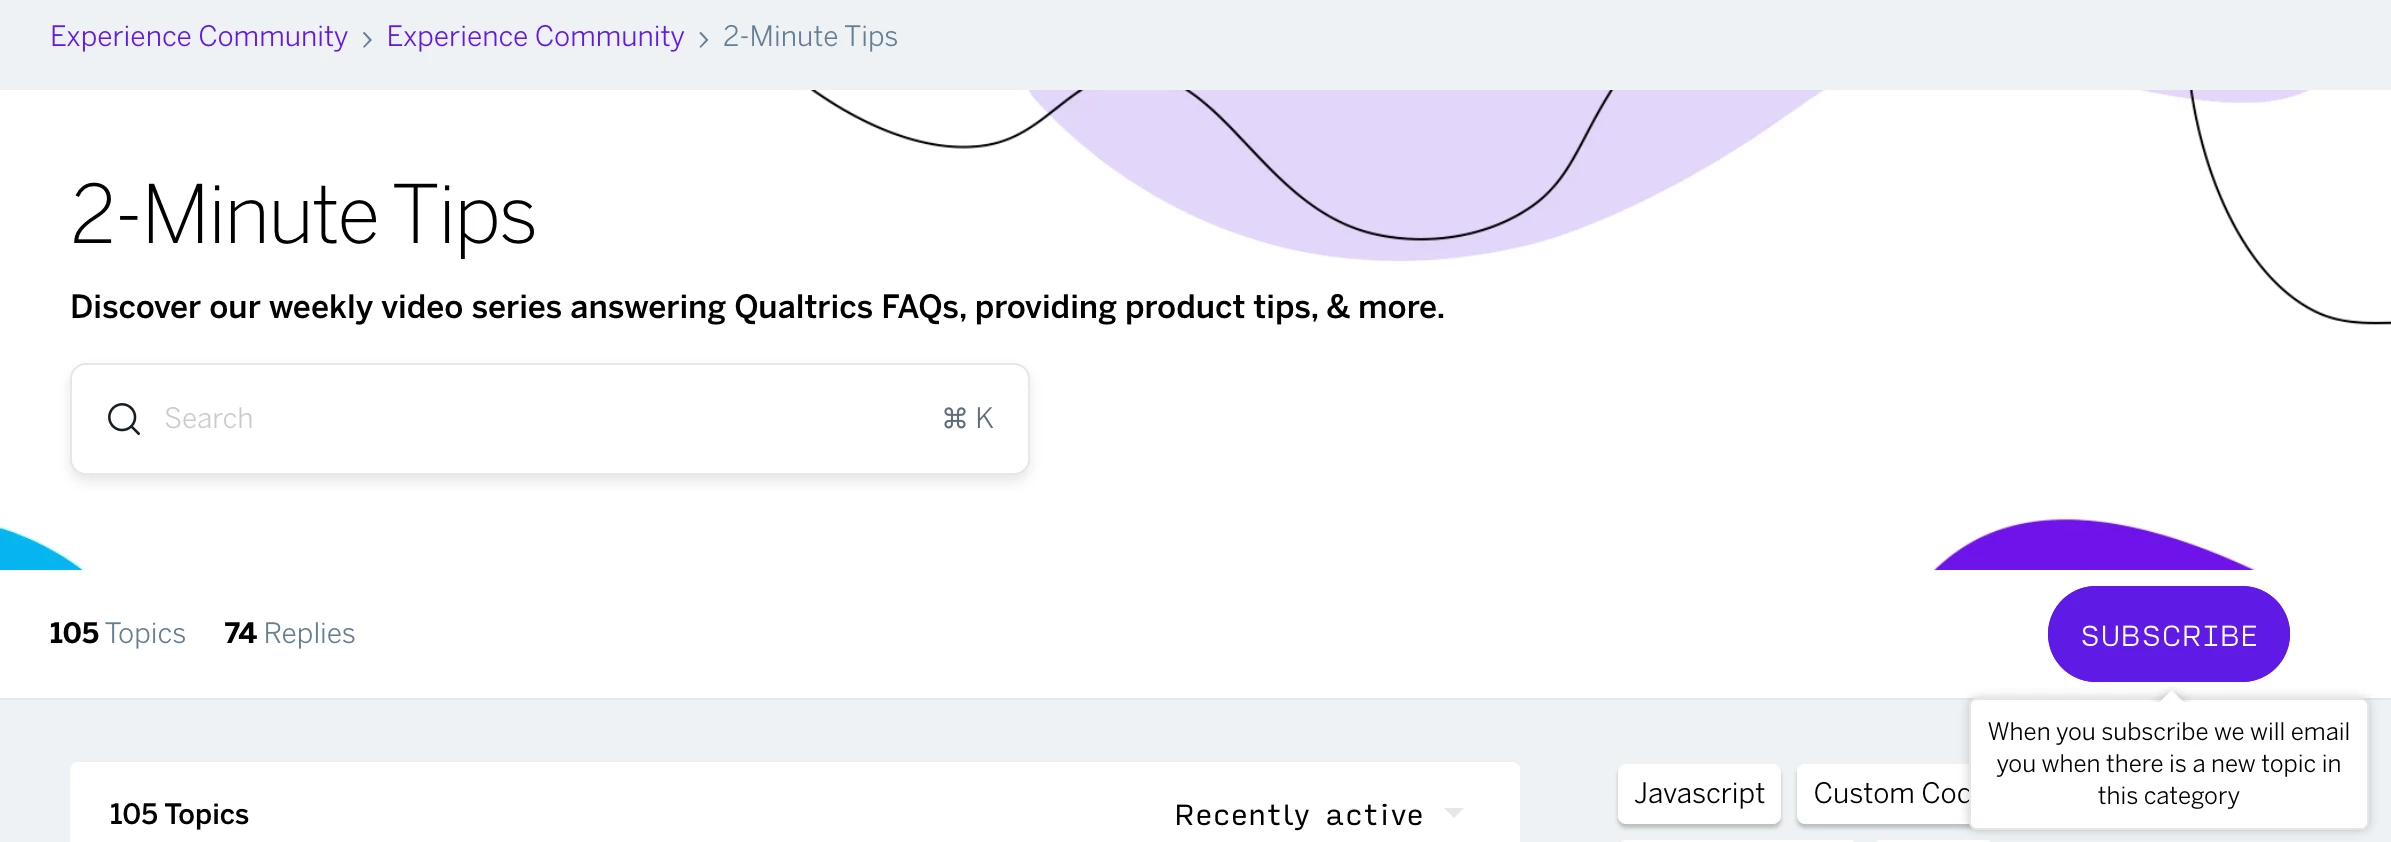Screen dimensions: 2391x842
Task: Subscribe to the 2-Minute Tips category
Action: tap(2168, 634)
